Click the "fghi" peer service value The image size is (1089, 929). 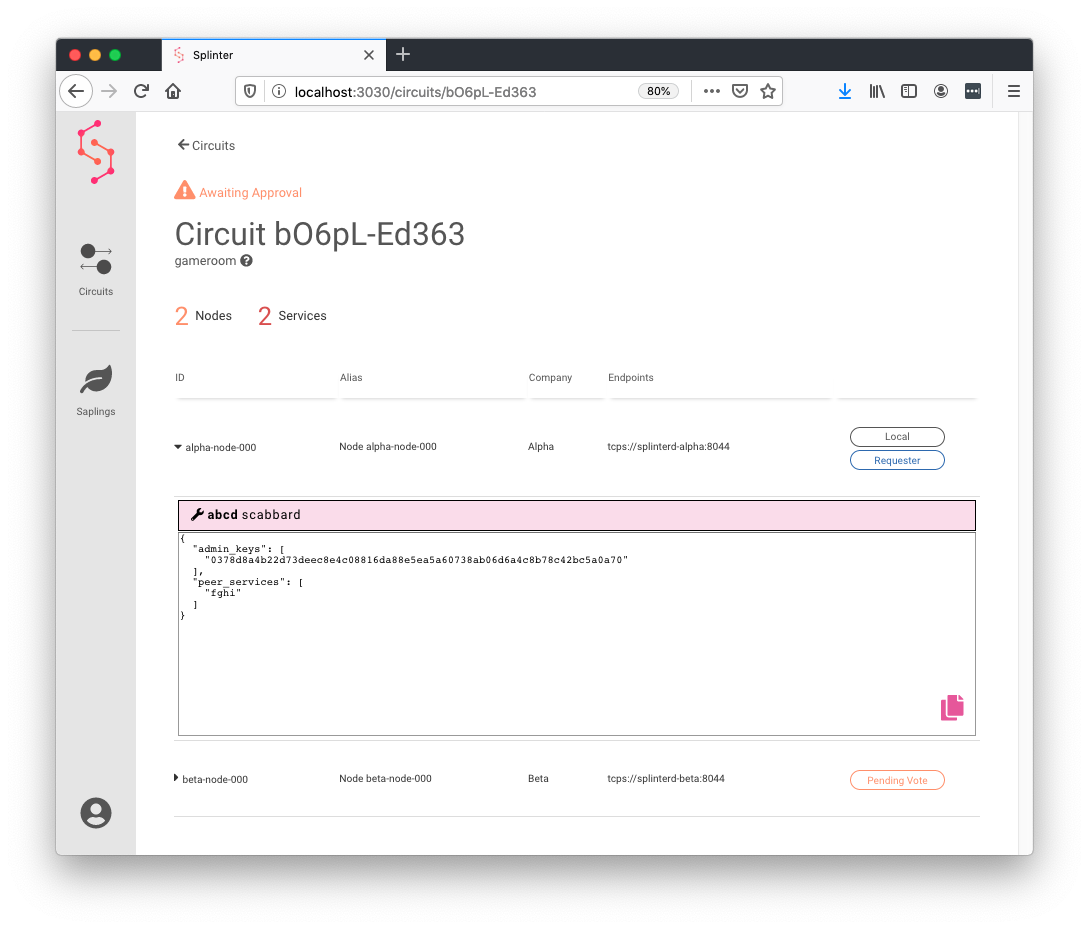point(223,593)
